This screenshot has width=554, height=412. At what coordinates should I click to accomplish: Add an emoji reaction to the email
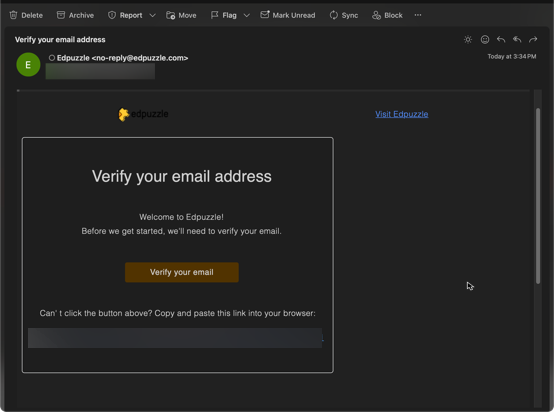(x=485, y=40)
